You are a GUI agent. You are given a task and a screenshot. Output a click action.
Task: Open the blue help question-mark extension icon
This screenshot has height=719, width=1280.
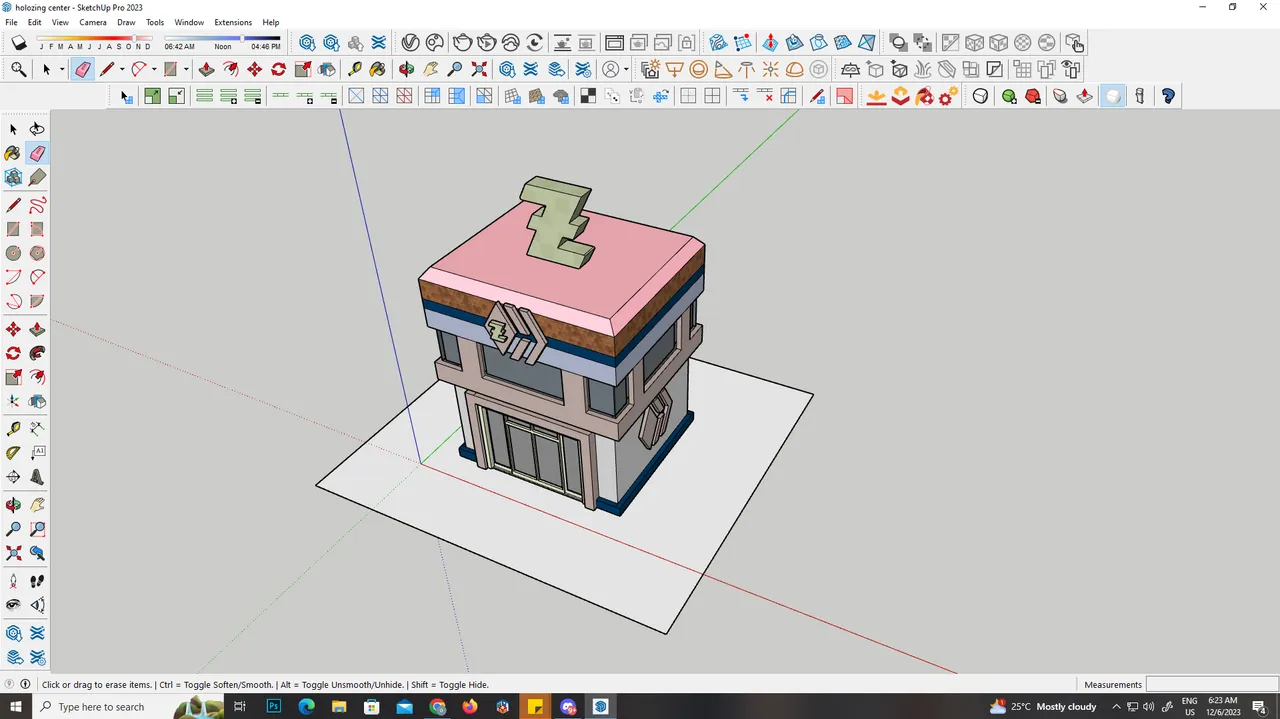(x=1168, y=96)
